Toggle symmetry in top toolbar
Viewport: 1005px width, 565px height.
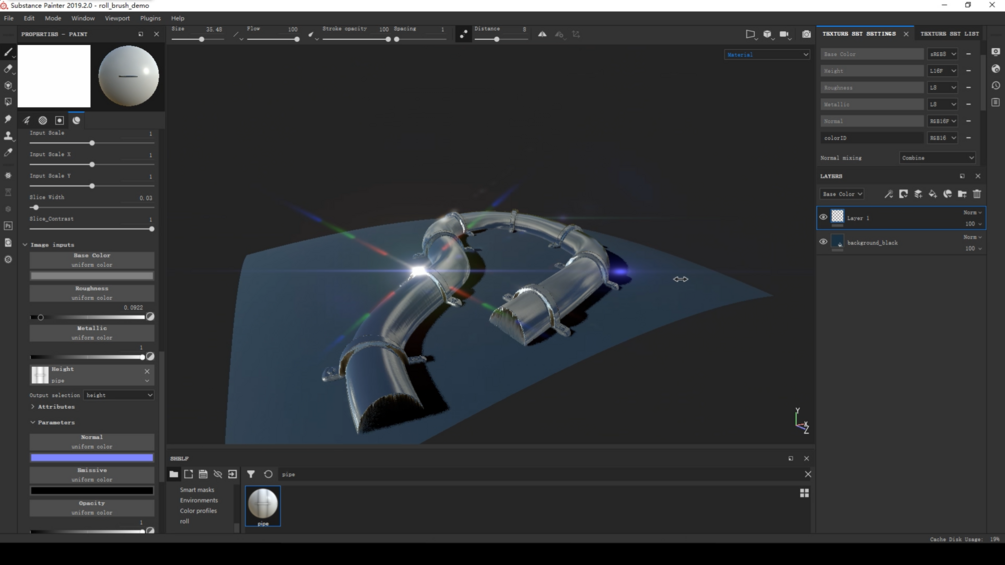click(x=542, y=34)
